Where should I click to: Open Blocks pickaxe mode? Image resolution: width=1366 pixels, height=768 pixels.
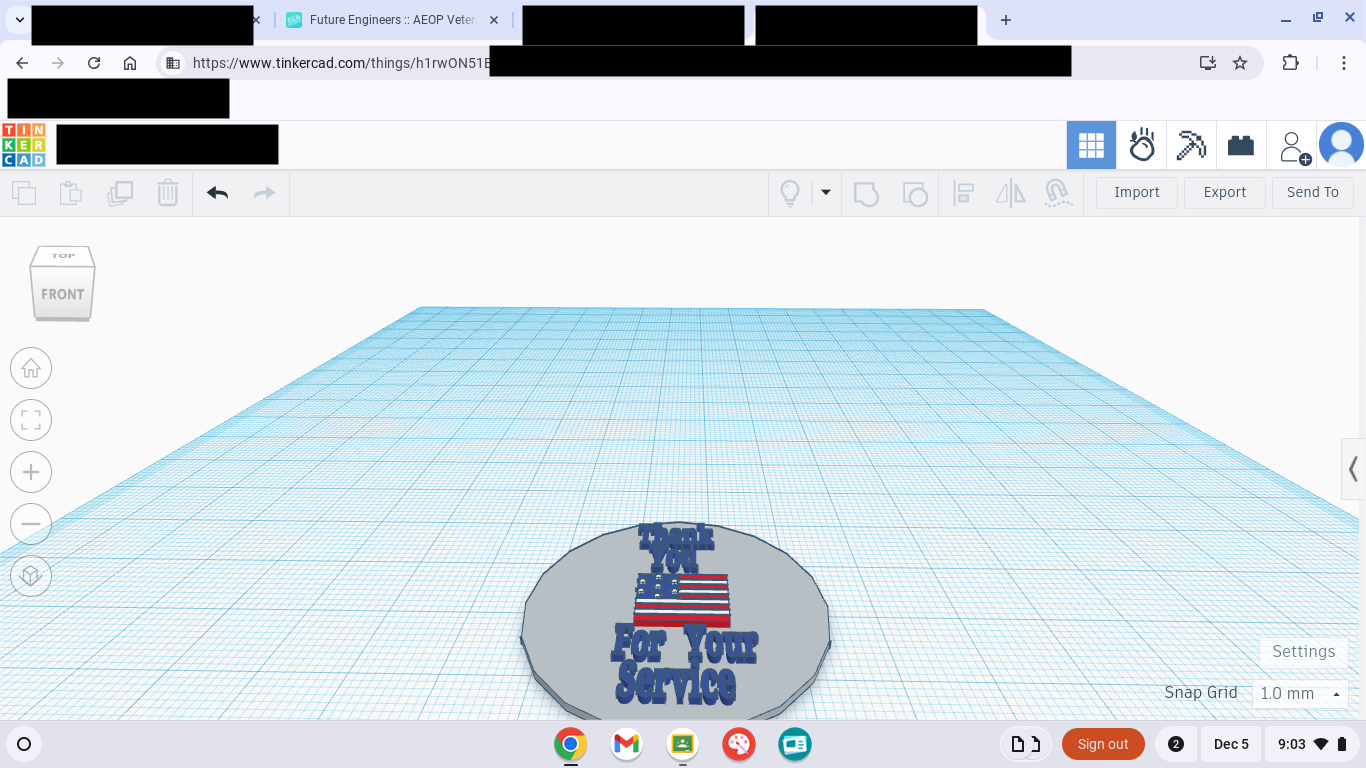click(1191, 146)
